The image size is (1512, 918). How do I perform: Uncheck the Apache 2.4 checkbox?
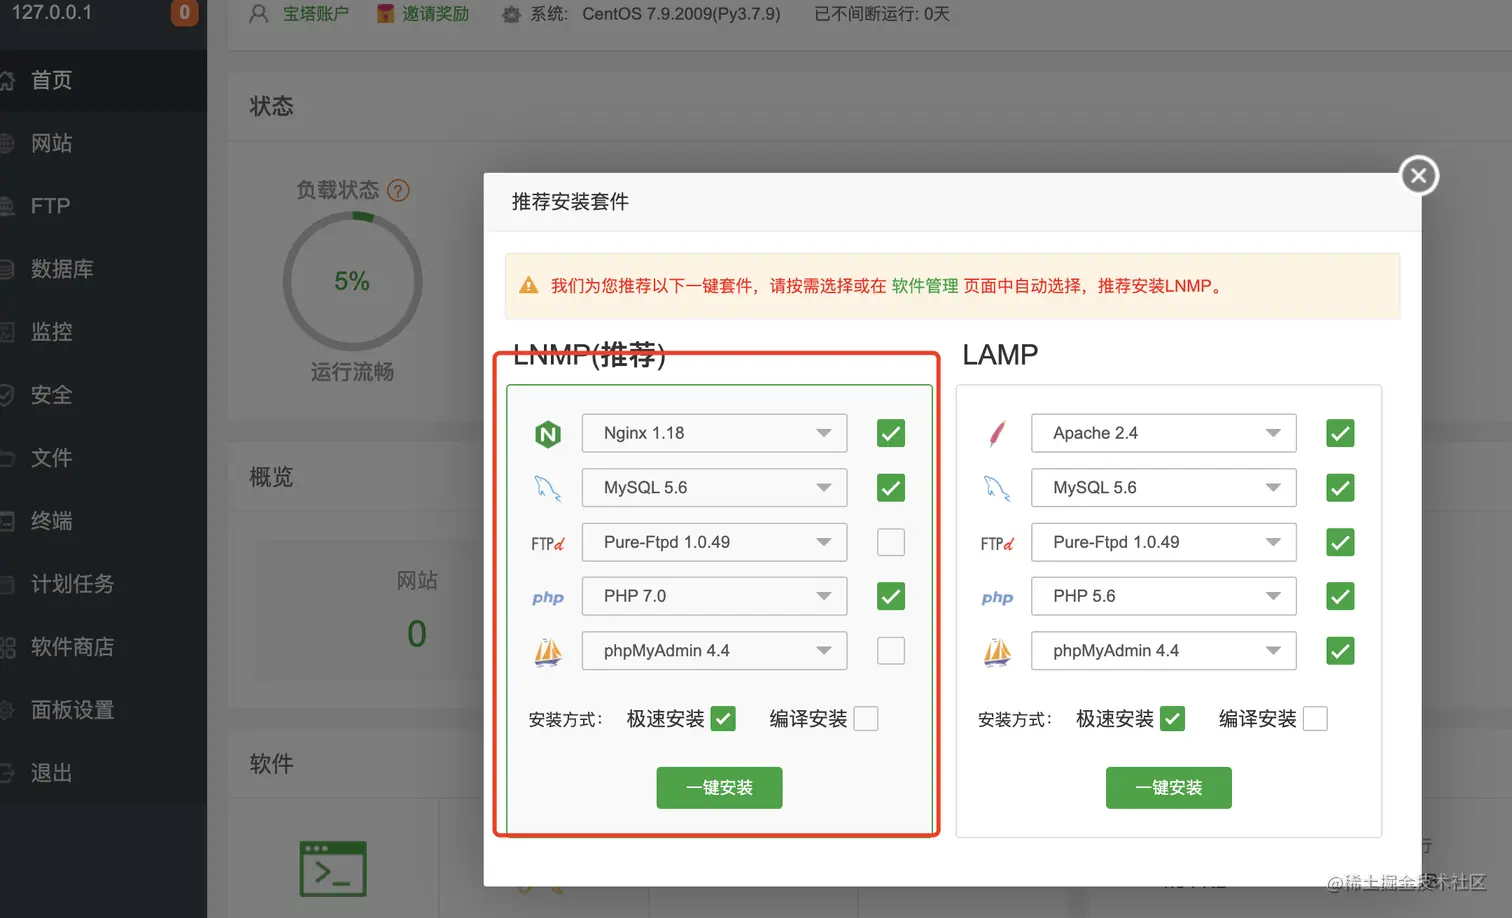coord(1340,433)
